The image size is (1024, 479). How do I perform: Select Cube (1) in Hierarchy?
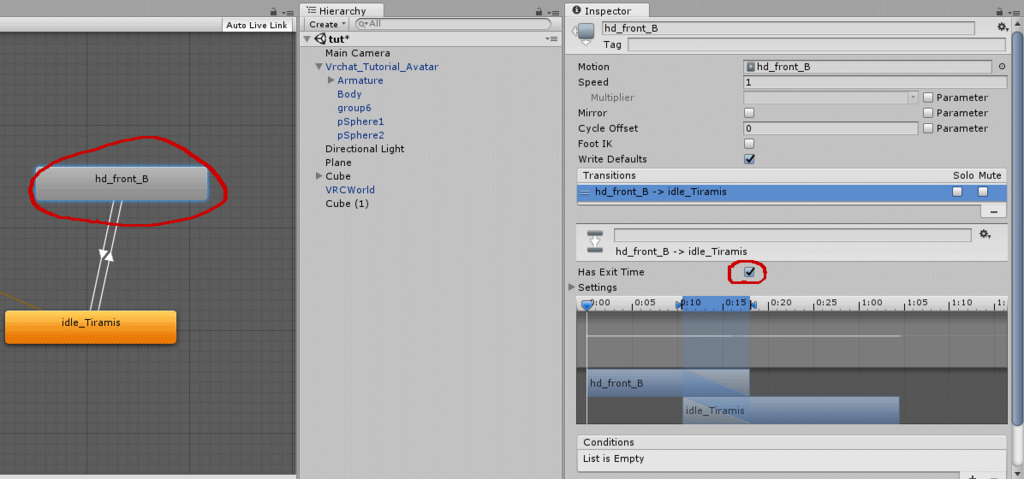tap(347, 204)
